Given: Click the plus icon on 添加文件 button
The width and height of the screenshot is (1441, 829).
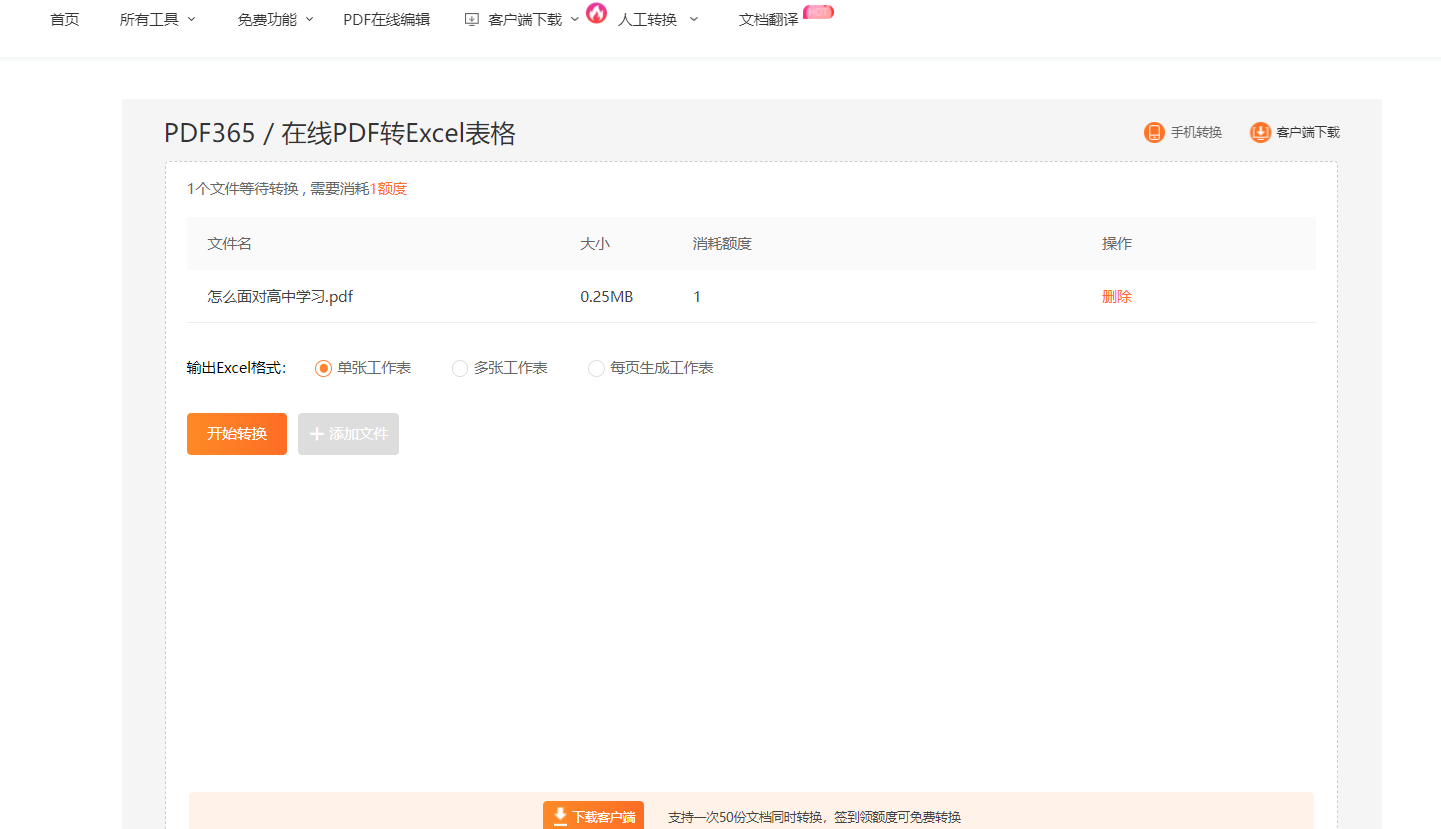Looking at the screenshot, I should (x=317, y=434).
